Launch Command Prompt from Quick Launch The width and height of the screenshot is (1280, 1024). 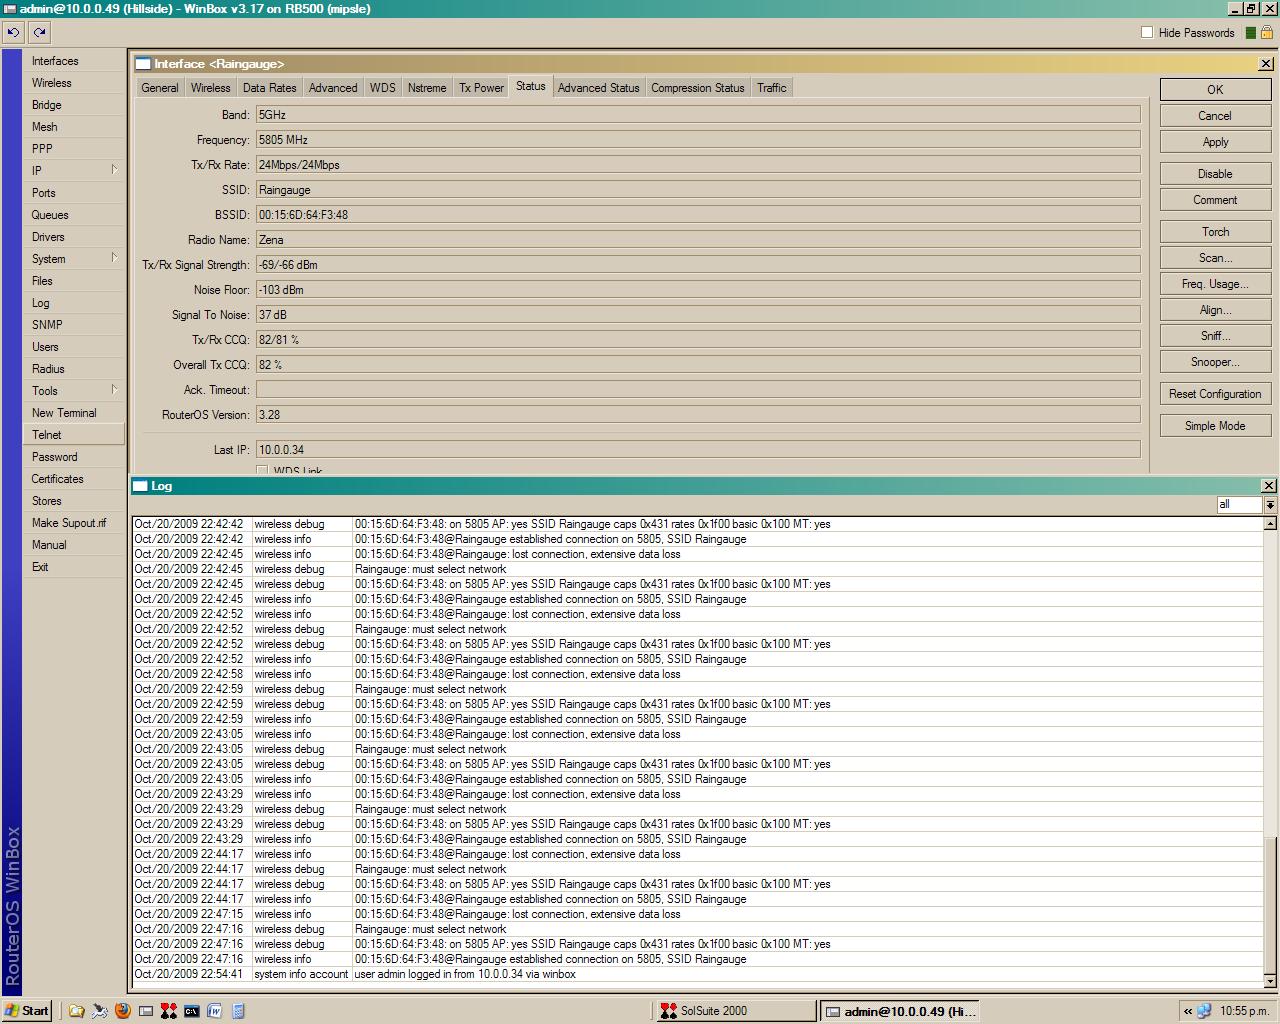pos(192,1011)
